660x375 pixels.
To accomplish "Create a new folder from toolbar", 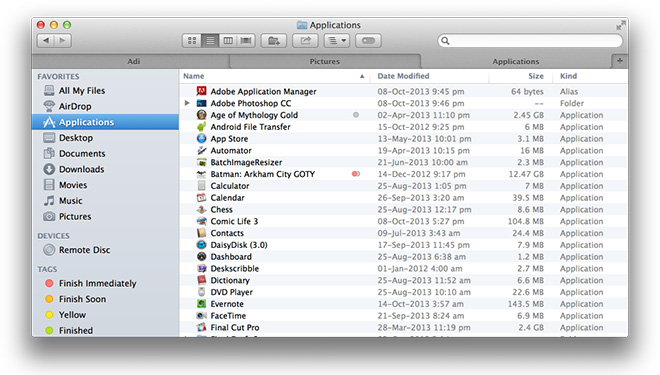I will click(274, 40).
